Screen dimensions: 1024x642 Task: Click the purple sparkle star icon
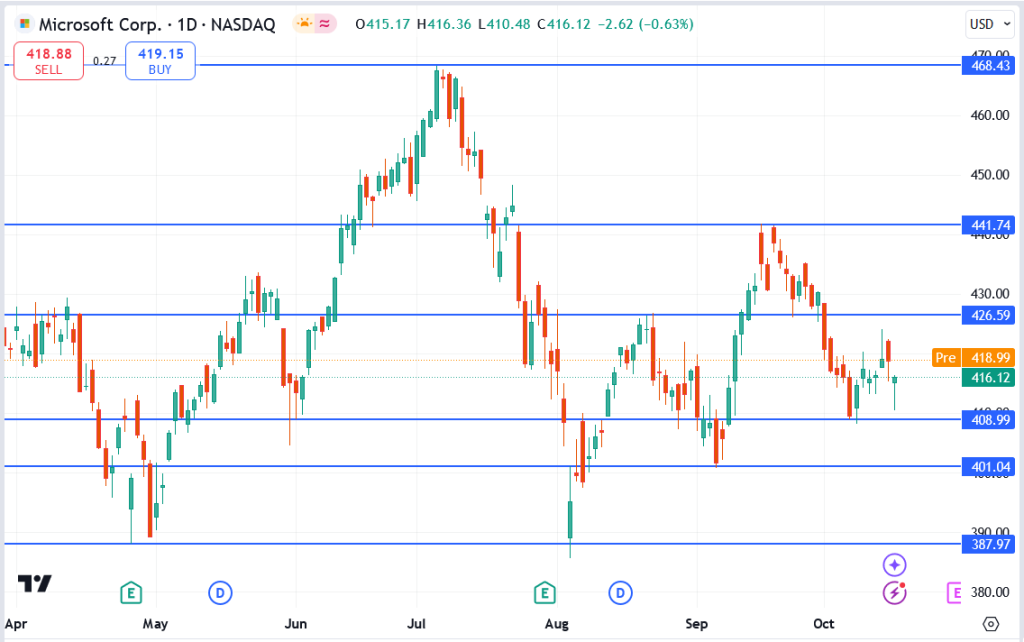point(894,564)
